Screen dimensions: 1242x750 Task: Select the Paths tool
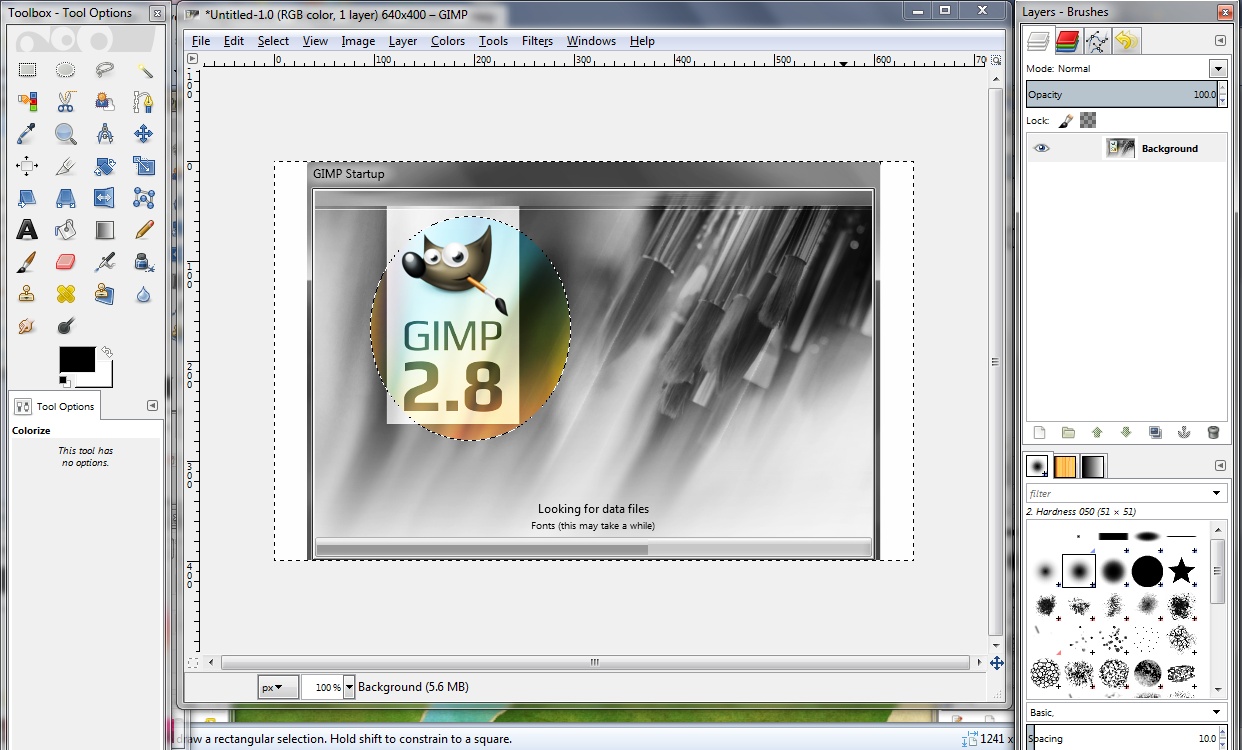[144, 101]
